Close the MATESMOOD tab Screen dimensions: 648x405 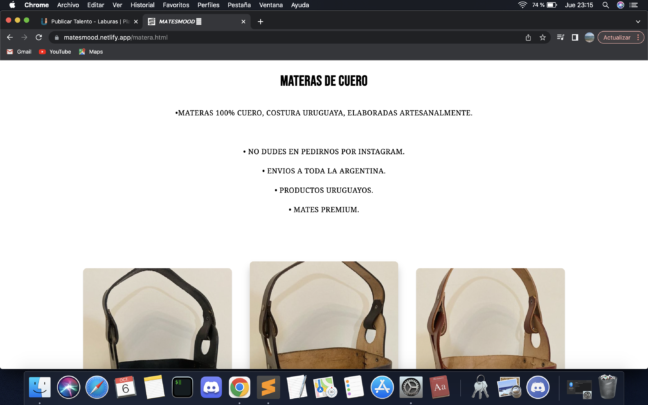[x=241, y=21]
